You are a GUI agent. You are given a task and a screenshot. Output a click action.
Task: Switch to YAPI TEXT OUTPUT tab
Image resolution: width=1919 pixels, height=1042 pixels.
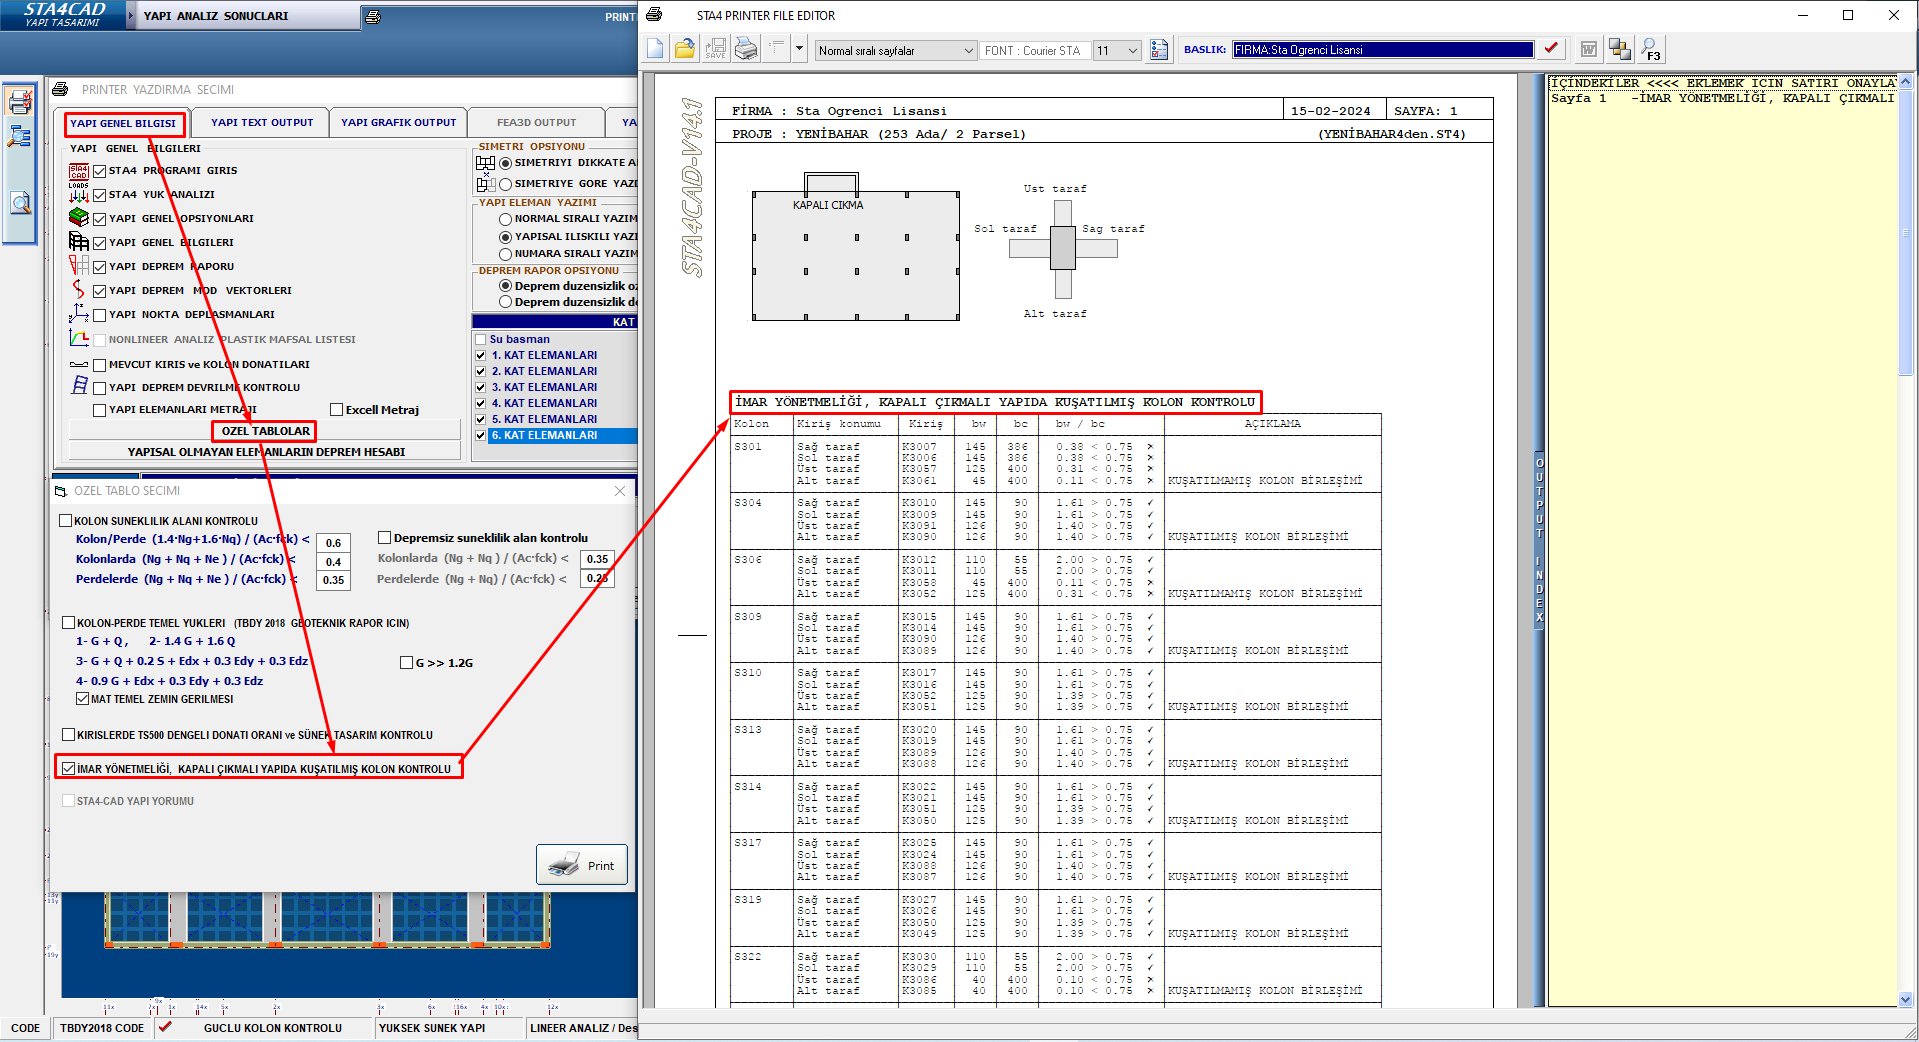point(262,123)
